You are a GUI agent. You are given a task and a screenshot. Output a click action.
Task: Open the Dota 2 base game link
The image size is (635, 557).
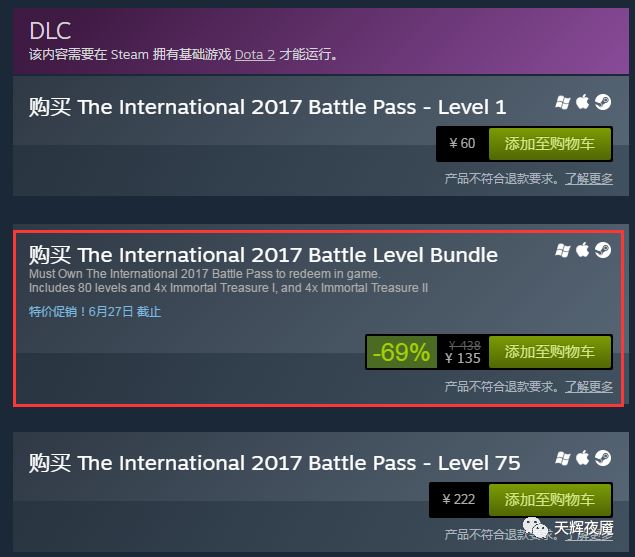255,54
